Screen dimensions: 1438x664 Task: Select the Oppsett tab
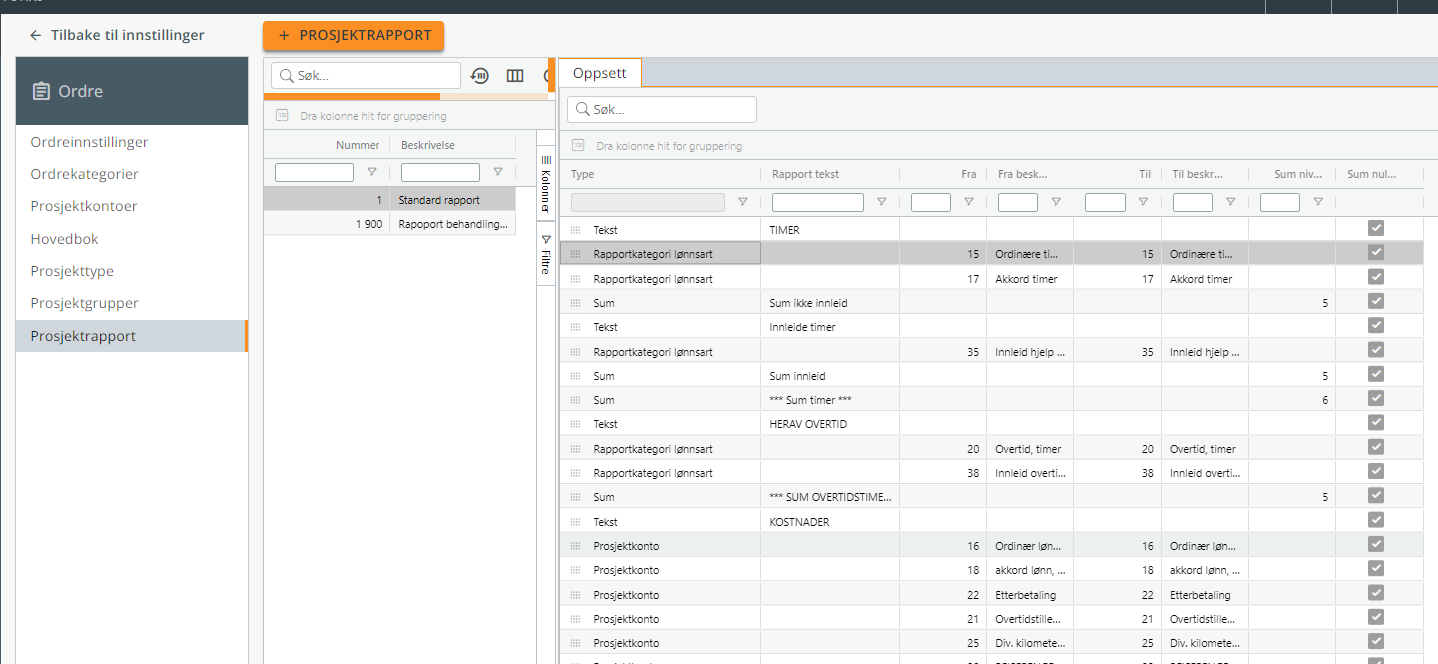click(600, 73)
